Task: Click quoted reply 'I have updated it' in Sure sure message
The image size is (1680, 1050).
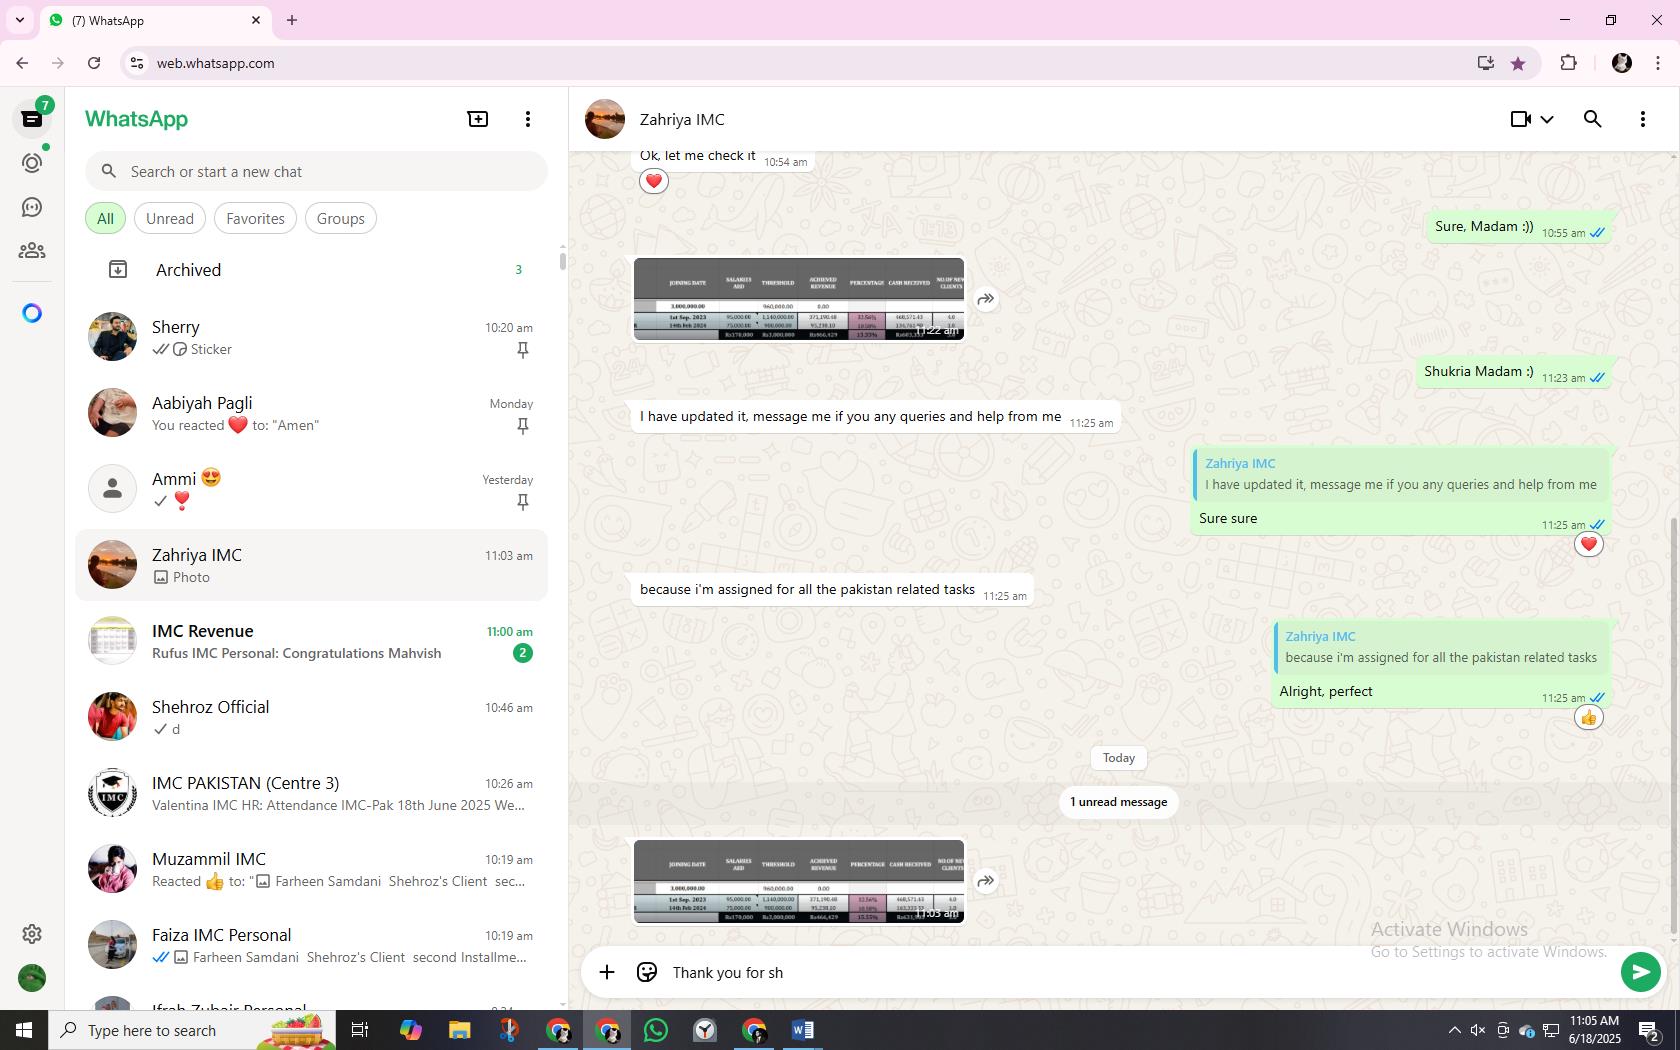Action: click(1401, 474)
